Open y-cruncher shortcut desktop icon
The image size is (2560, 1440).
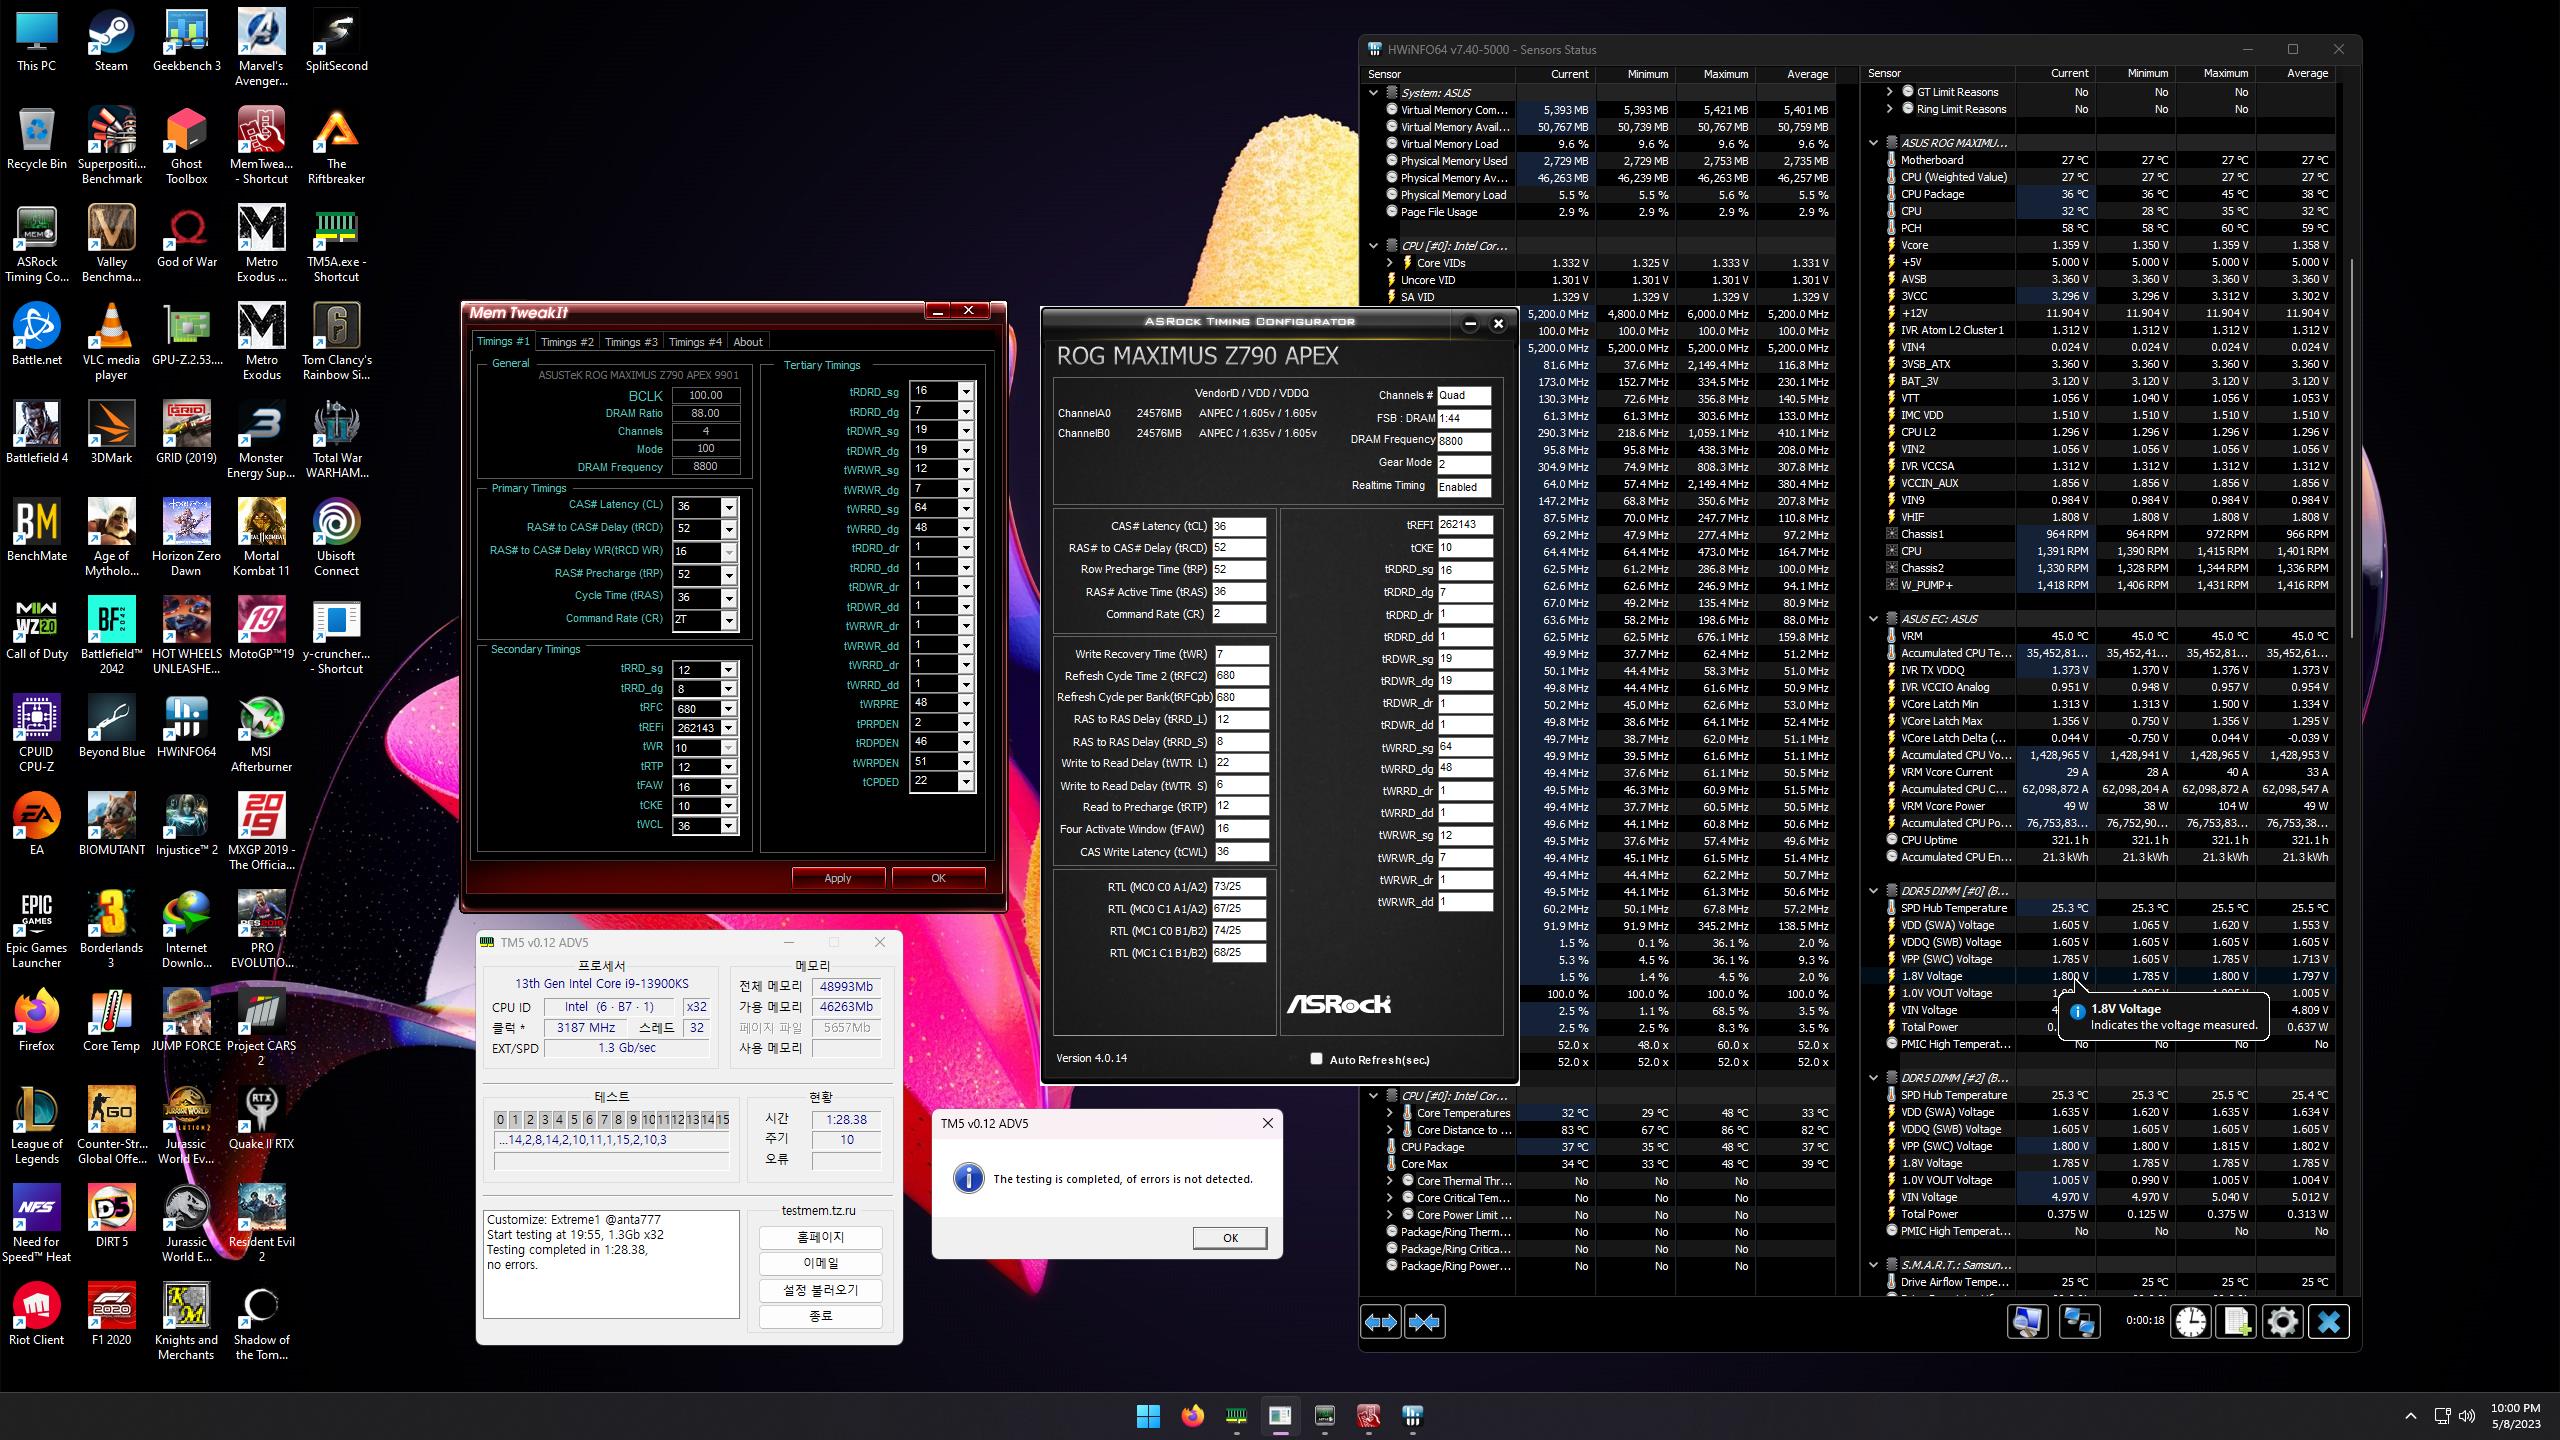(x=336, y=635)
